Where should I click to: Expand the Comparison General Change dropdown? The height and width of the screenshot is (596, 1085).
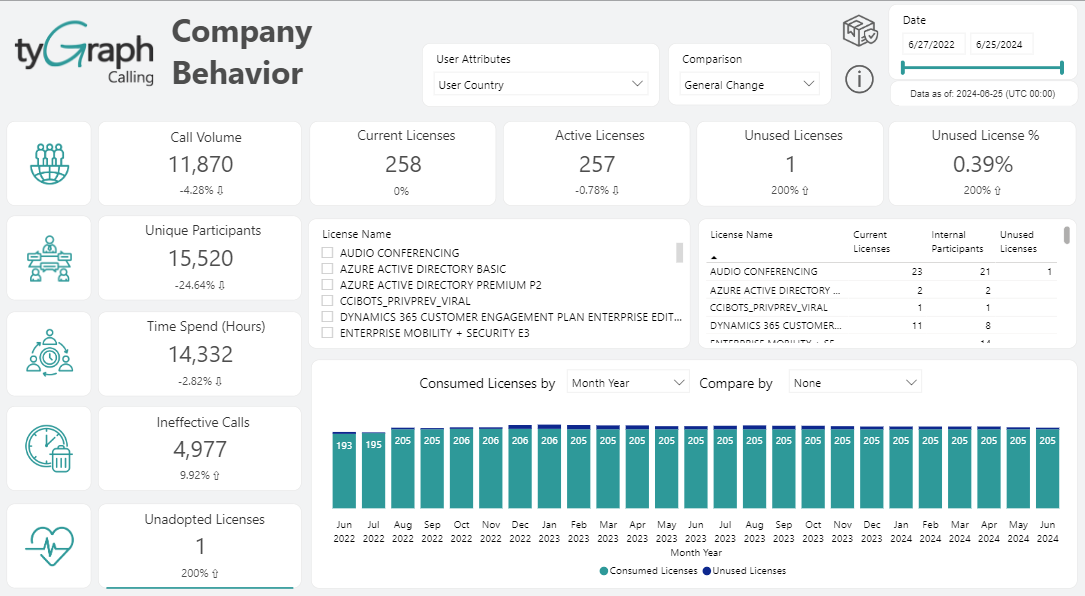[750, 85]
